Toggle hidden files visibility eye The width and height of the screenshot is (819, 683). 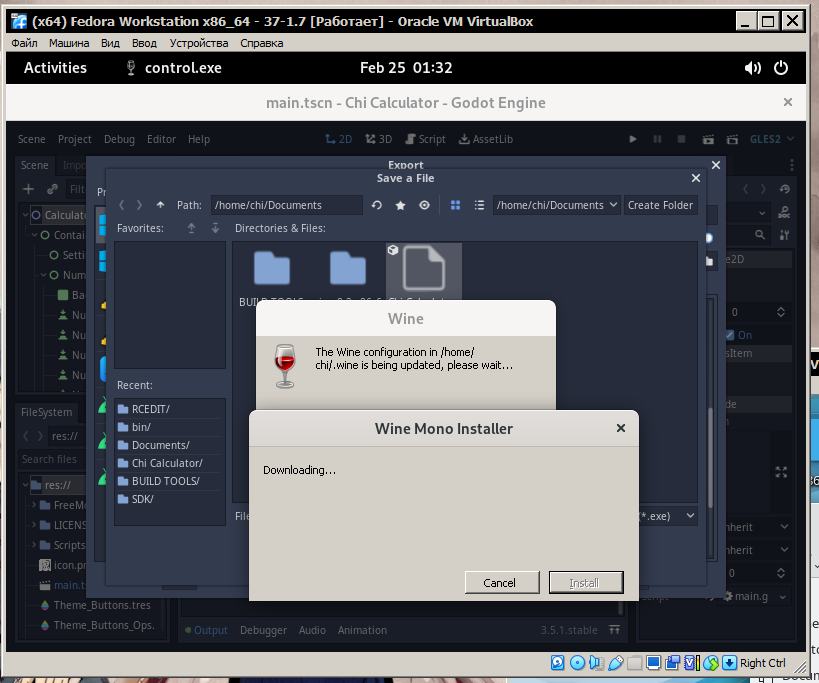point(424,205)
